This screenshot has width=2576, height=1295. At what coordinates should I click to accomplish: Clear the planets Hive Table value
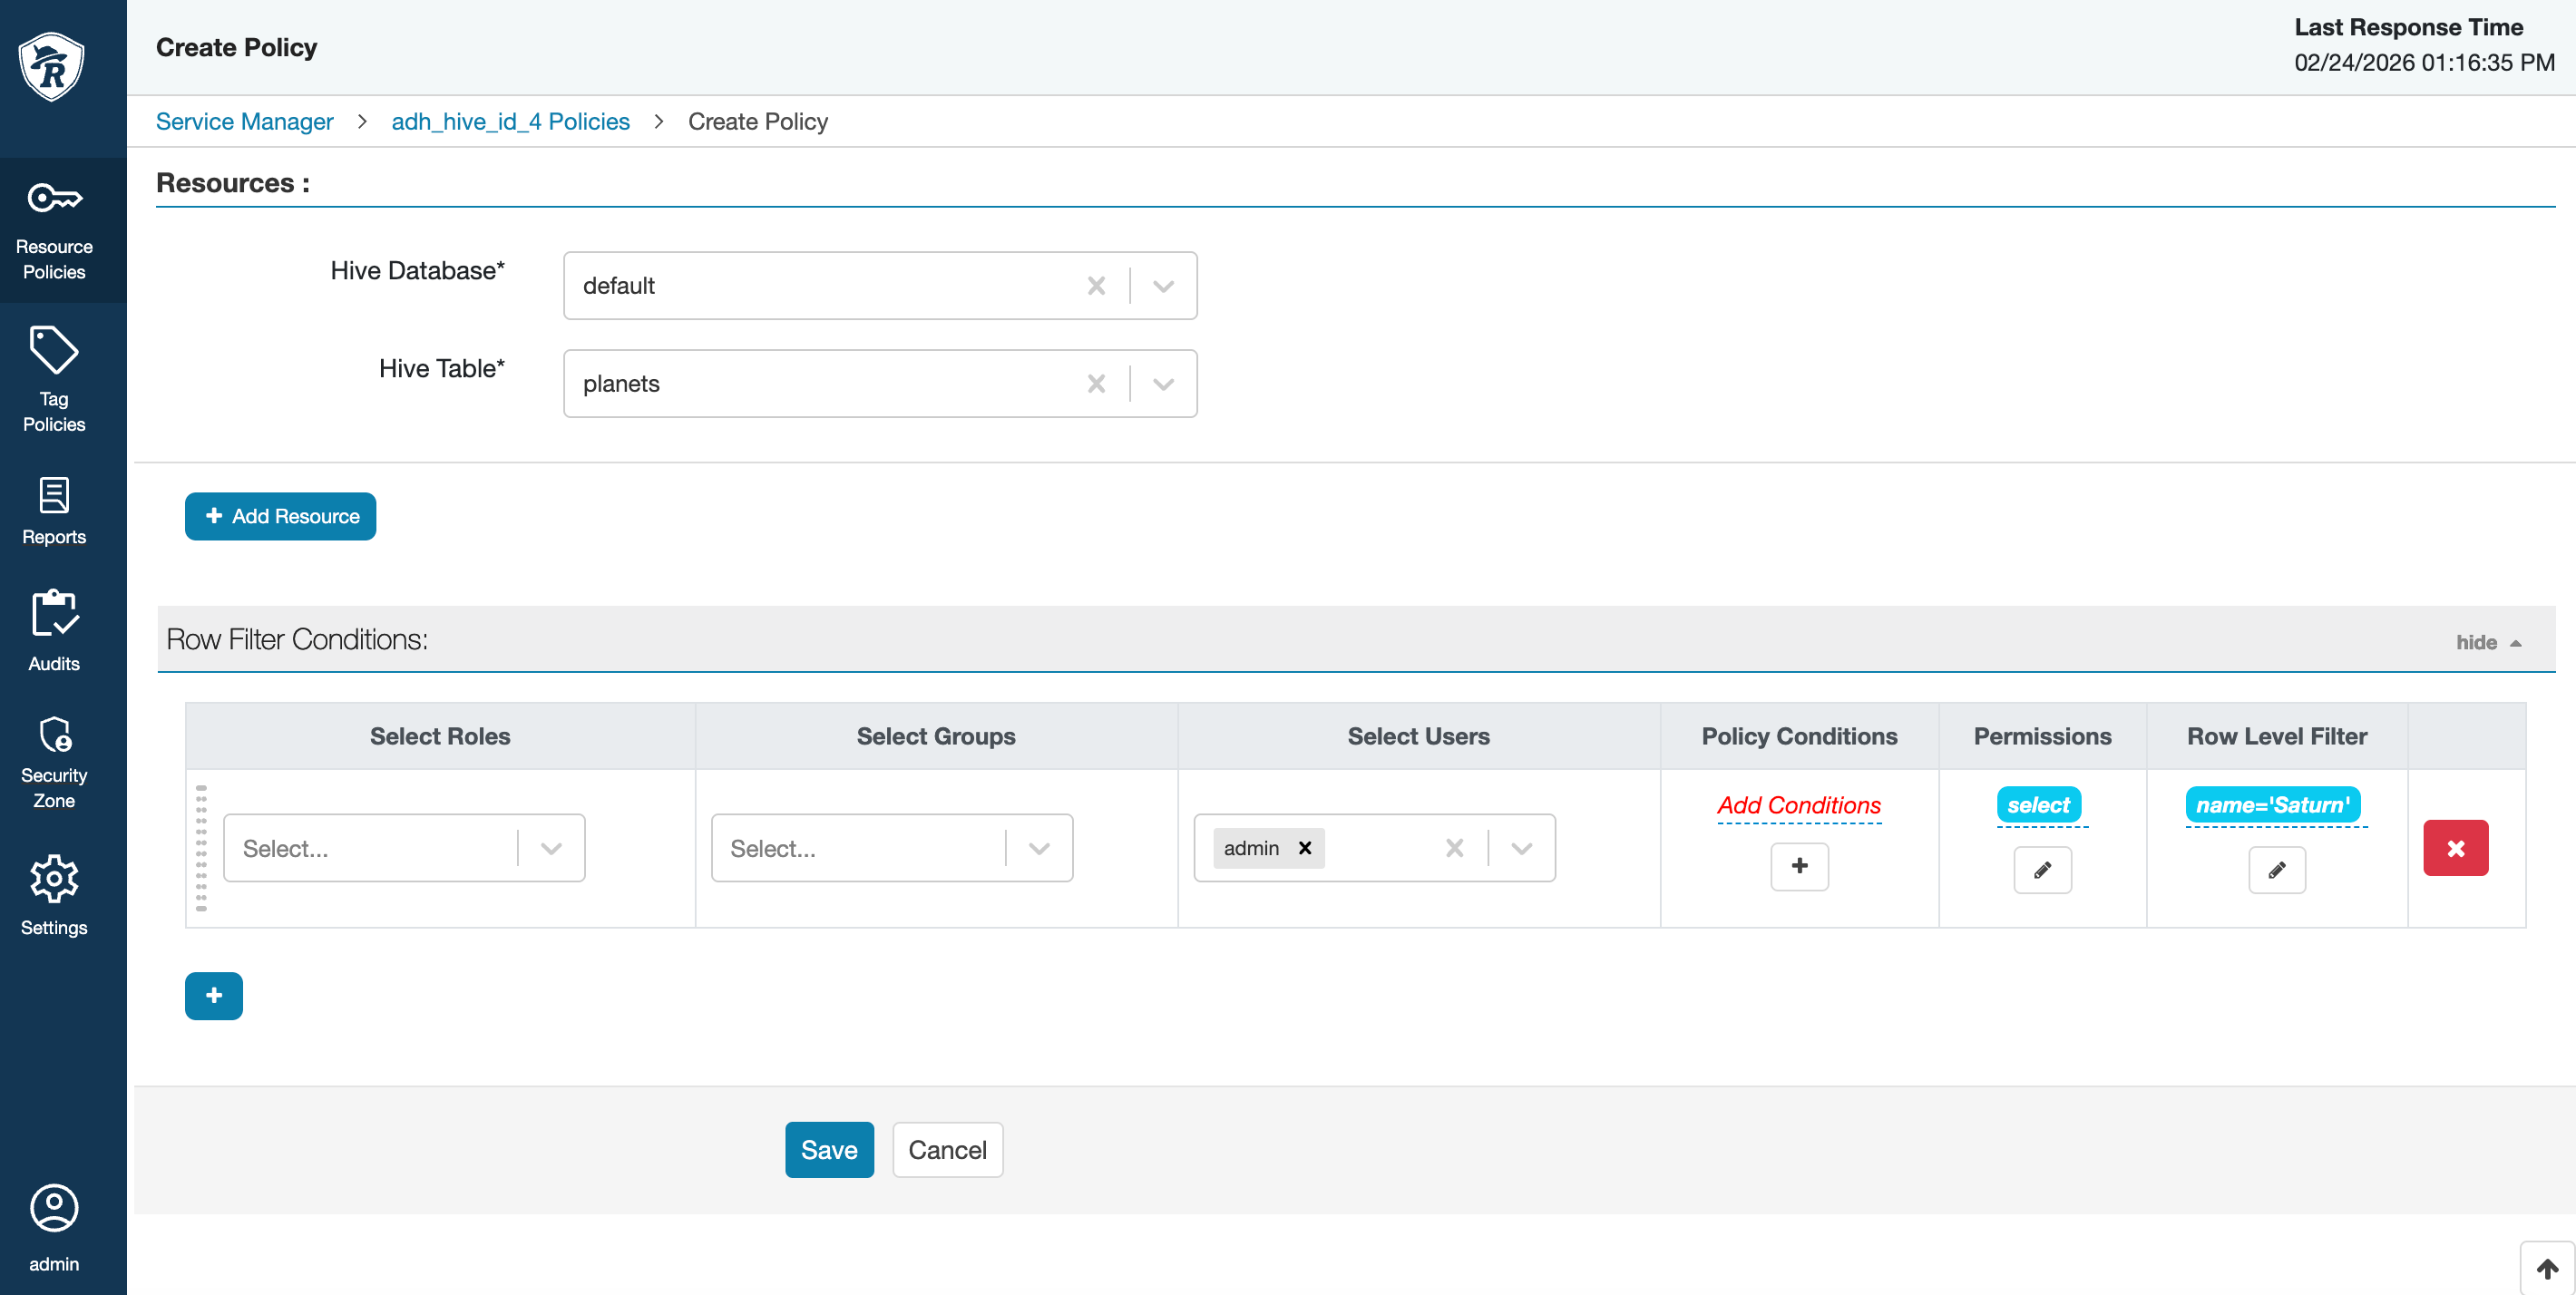coord(1096,383)
